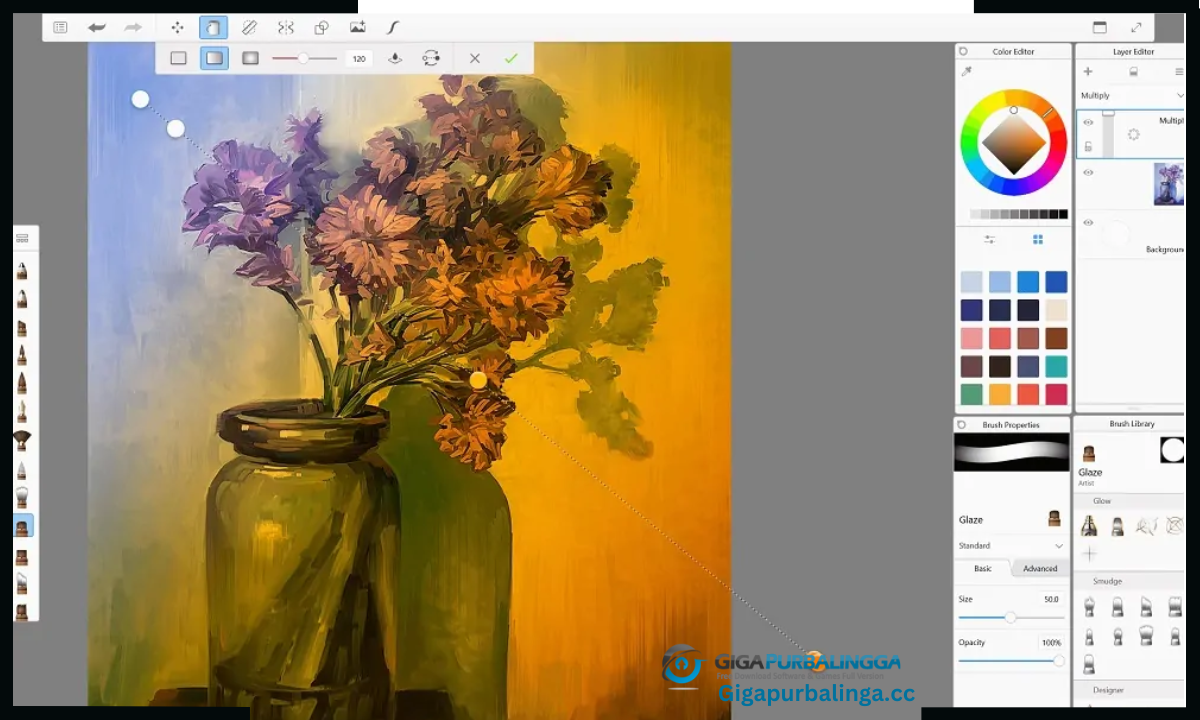Select the Transform move tool
The width and height of the screenshot is (1200, 720).
point(177,28)
